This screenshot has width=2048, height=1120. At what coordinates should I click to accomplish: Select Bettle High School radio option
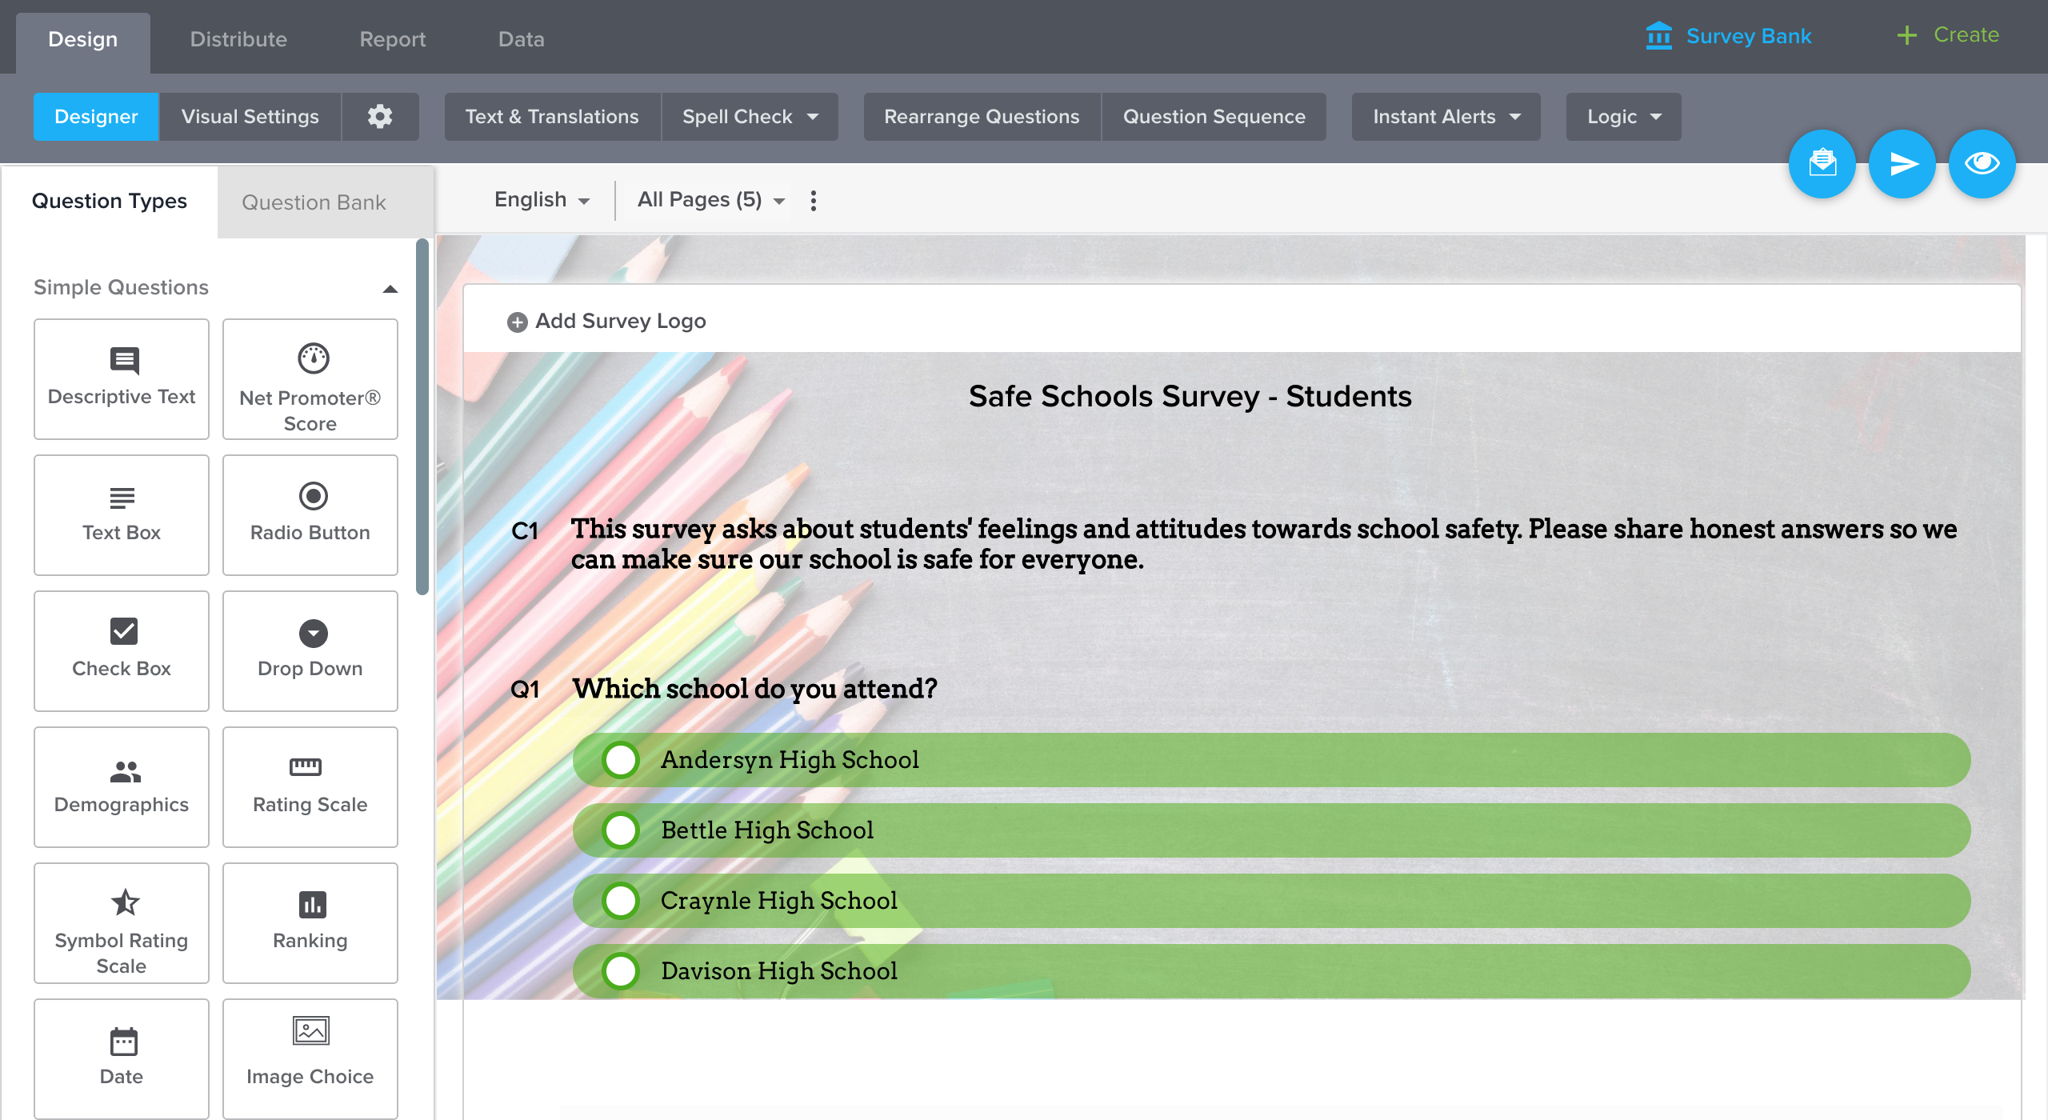pyautogui.click(x=621, y=830)
